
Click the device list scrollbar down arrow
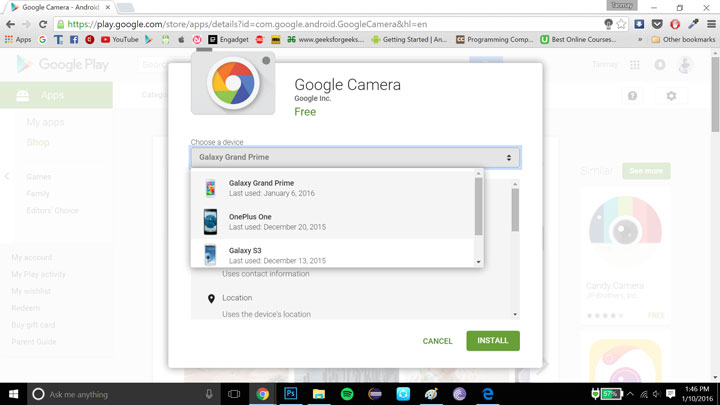point(478,262)
